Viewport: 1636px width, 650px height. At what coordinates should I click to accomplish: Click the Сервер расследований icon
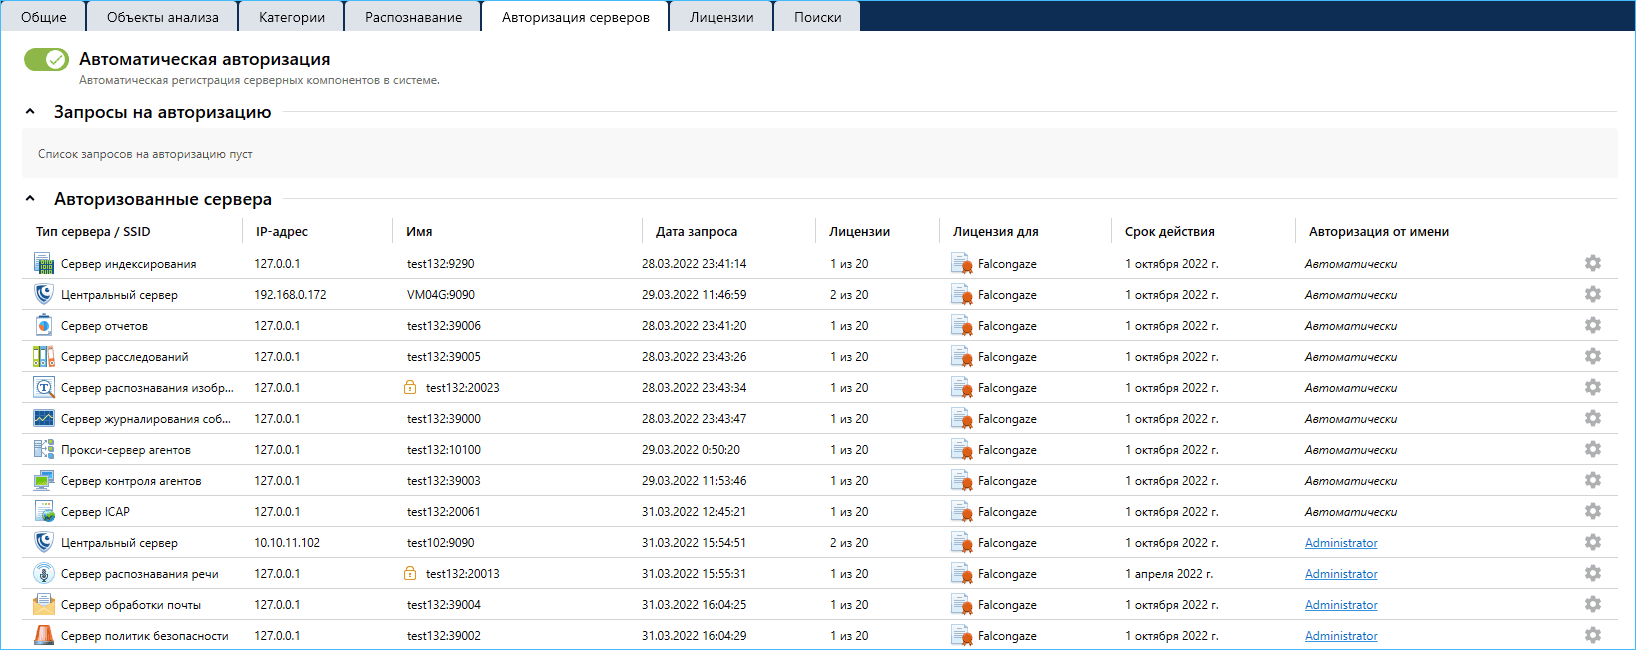point(44,357)
